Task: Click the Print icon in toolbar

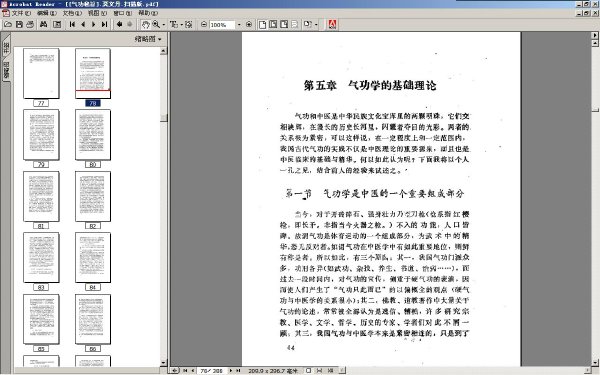Action: [30, 24]
